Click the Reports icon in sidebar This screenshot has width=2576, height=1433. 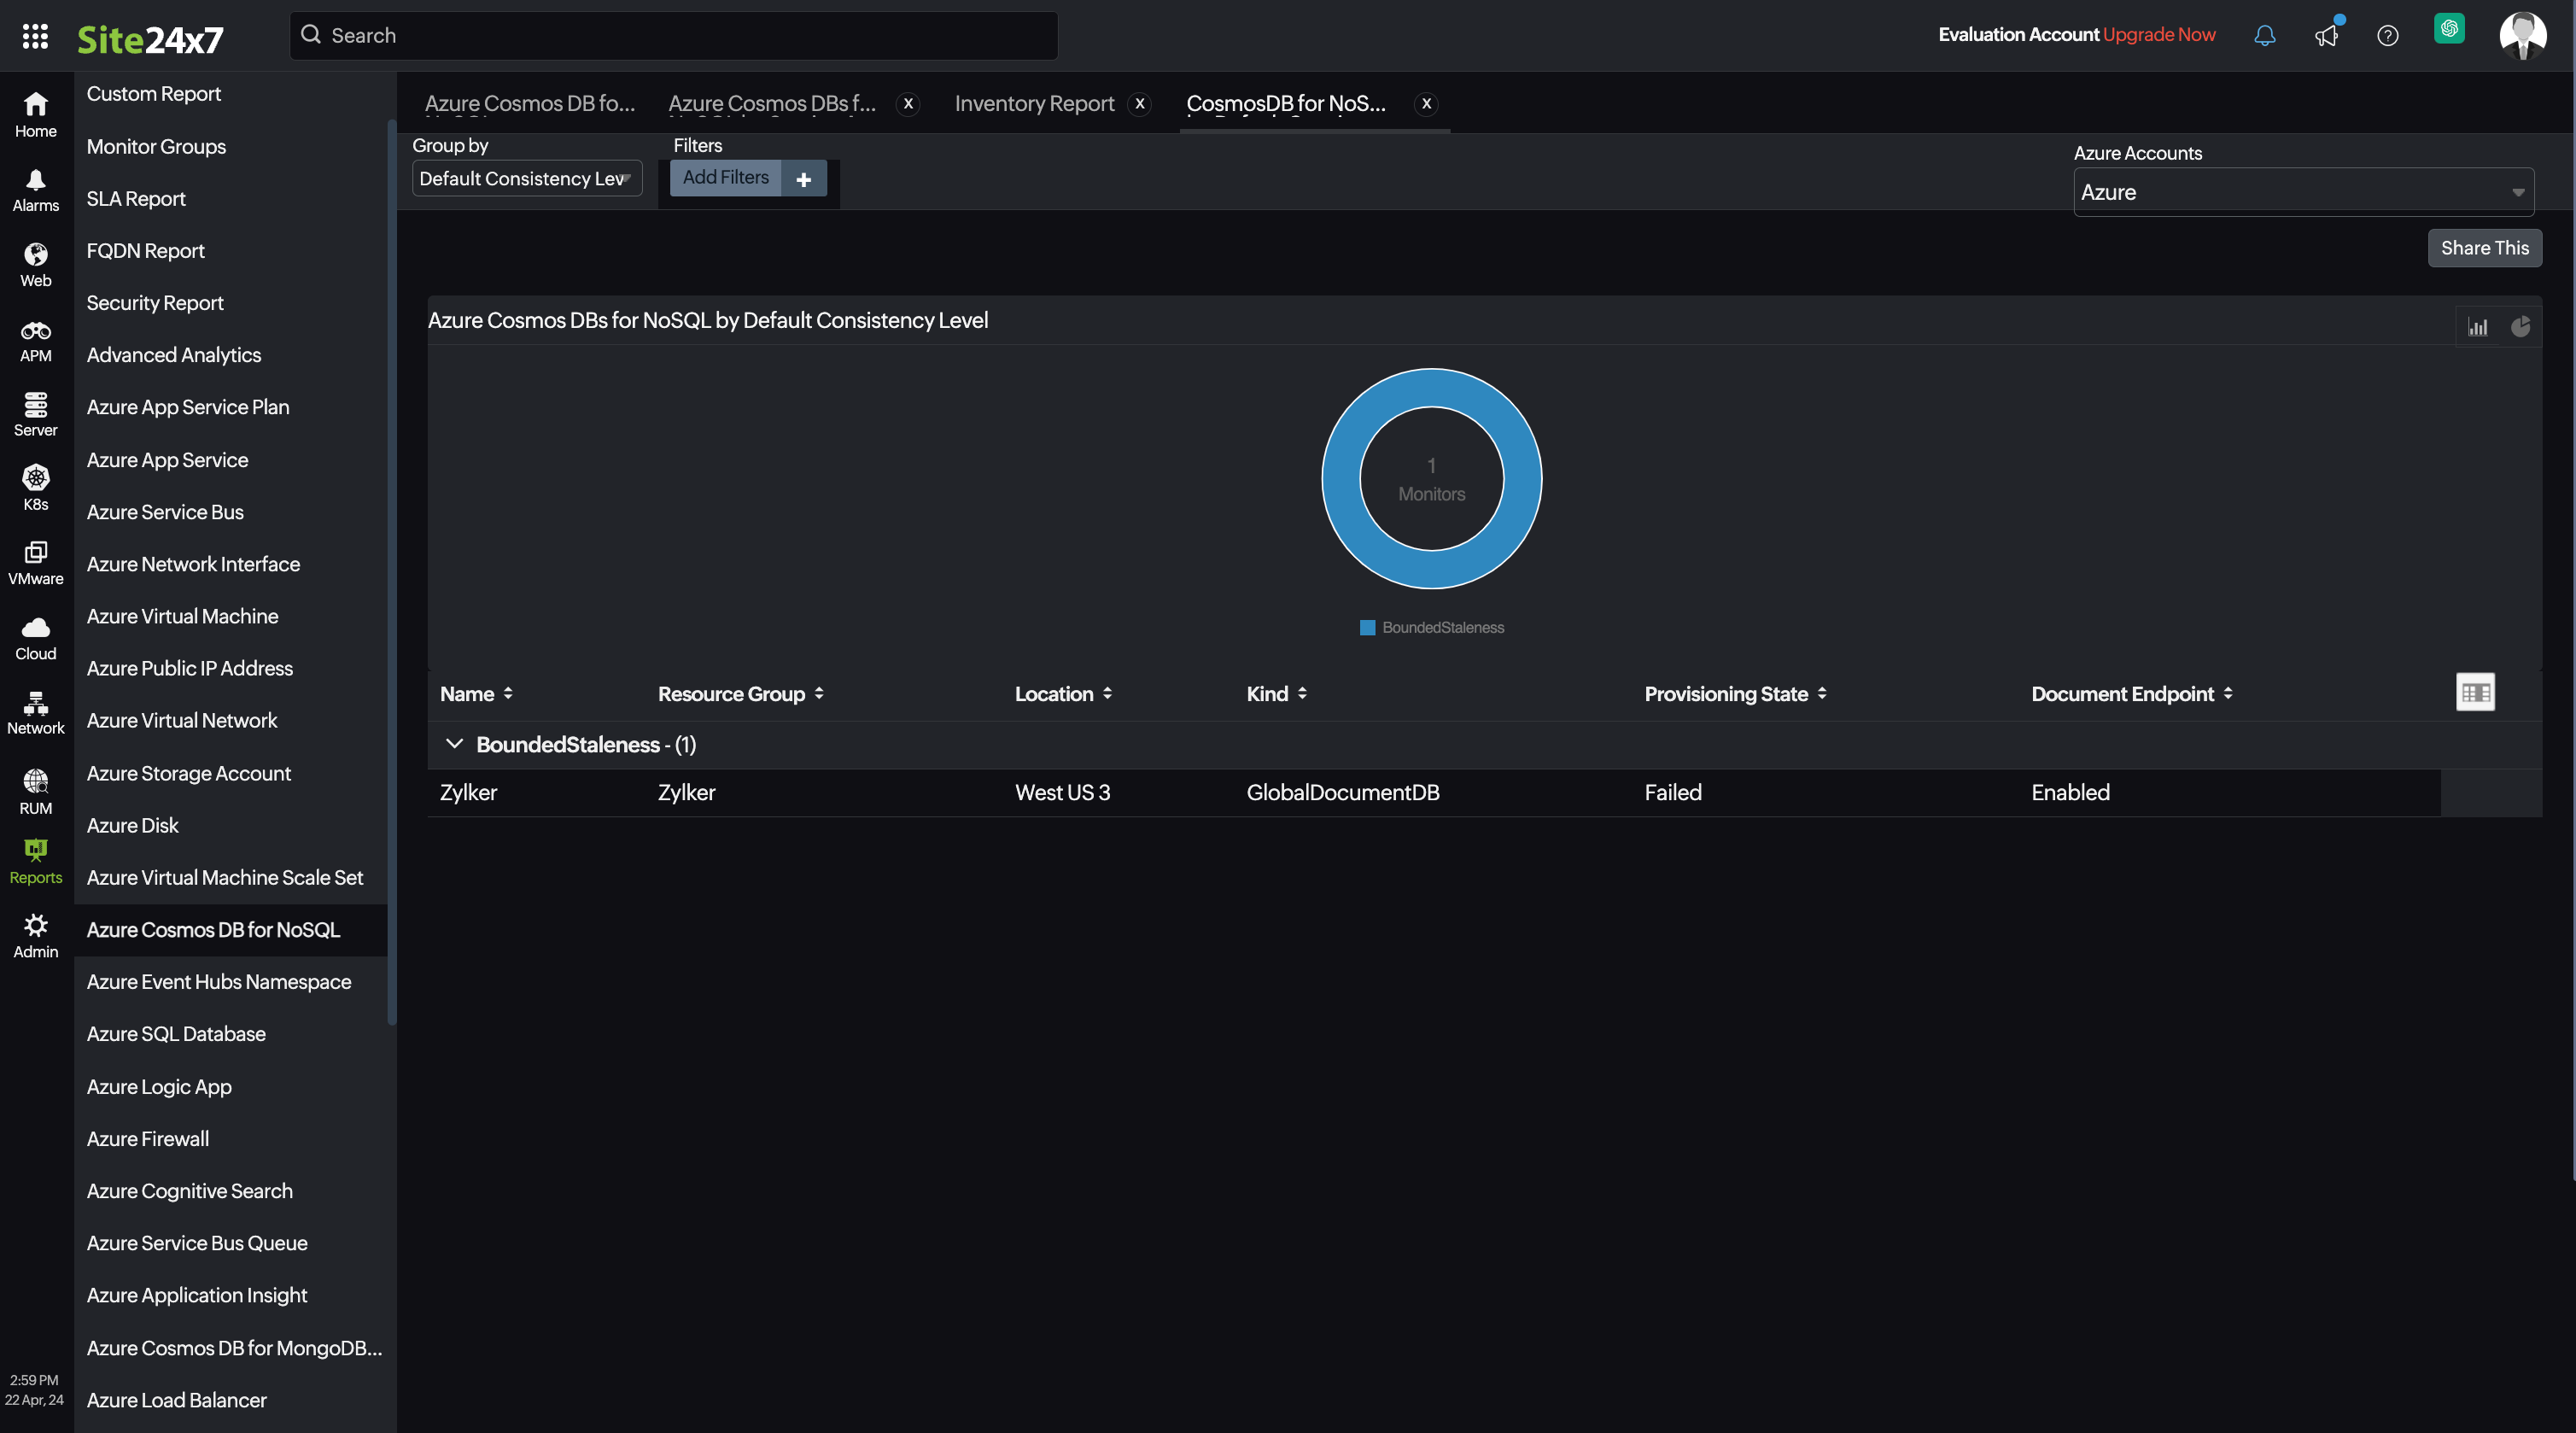coord(33,852)
